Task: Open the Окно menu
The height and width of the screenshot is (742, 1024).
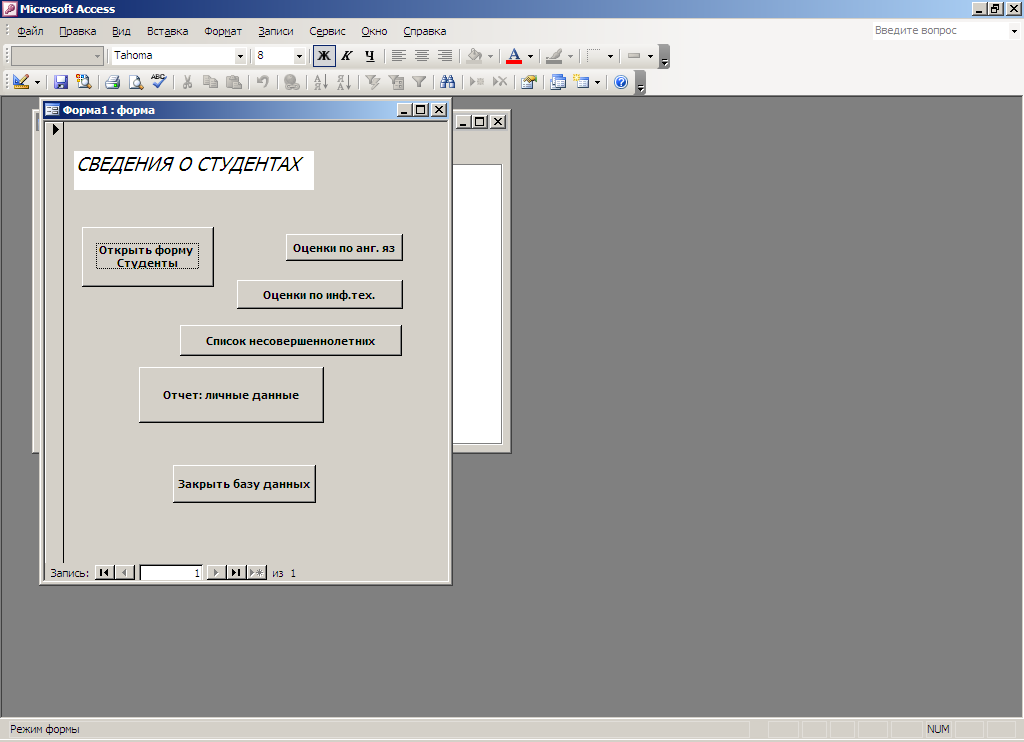Action: (374, 31)
